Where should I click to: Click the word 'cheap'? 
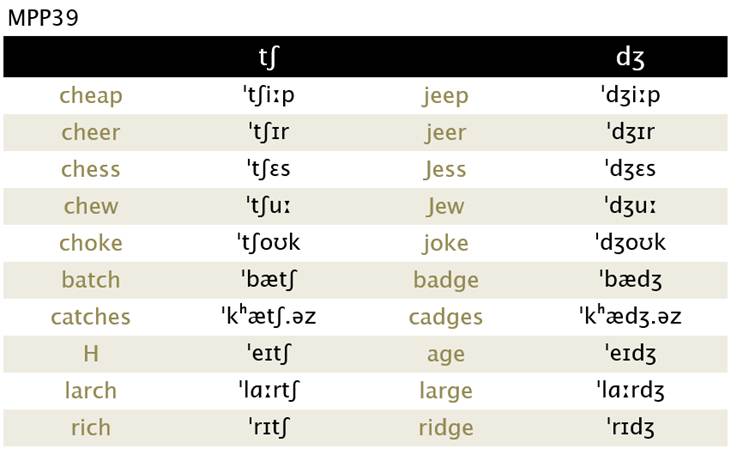(91, 96)
